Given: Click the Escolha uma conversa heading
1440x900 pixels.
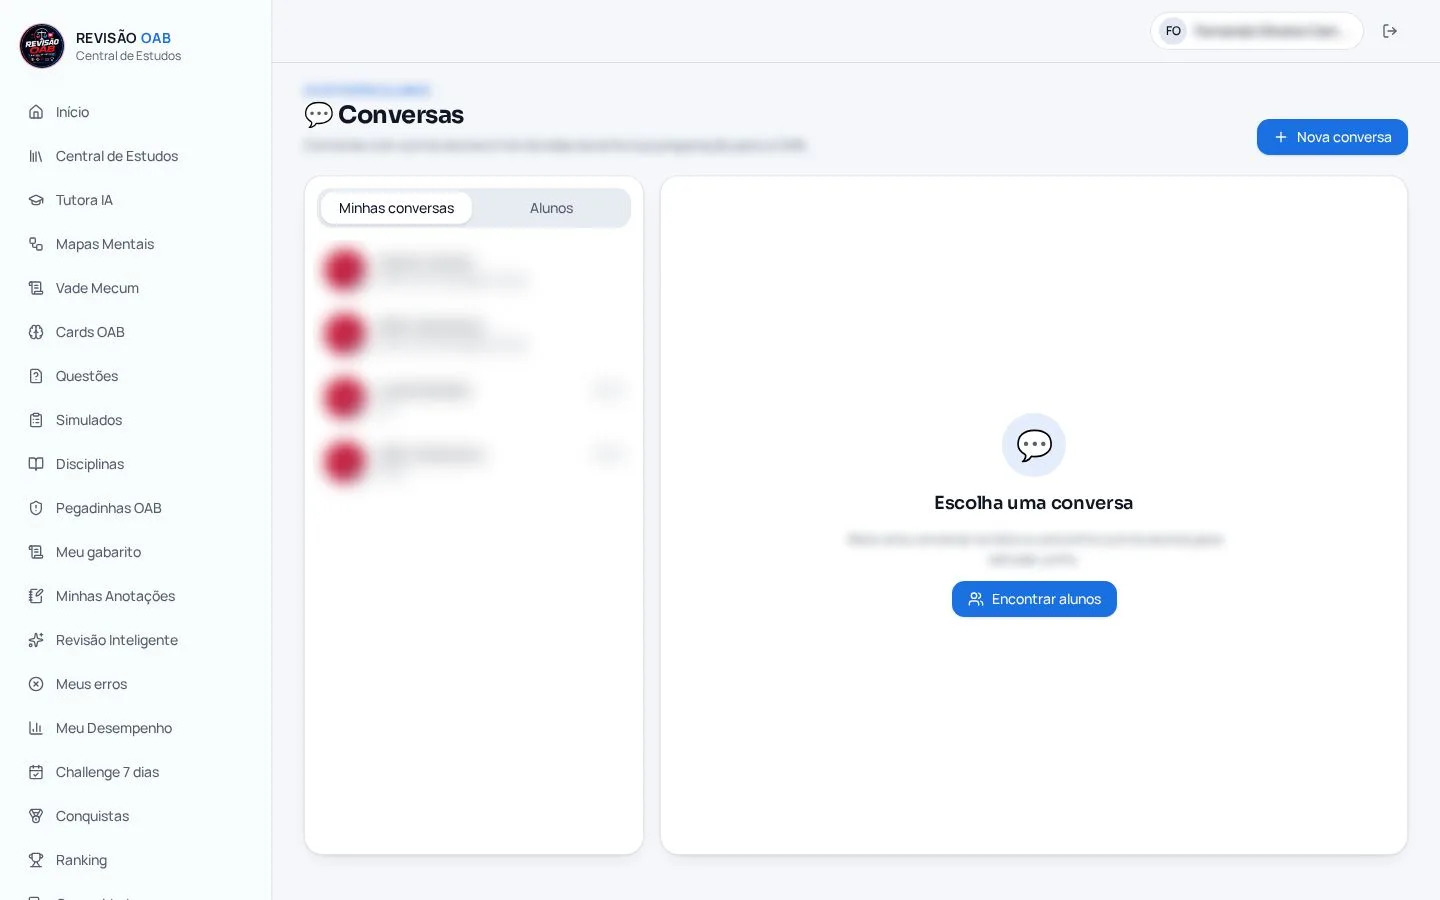Looking at the screenshot, I should [1034, 503].
